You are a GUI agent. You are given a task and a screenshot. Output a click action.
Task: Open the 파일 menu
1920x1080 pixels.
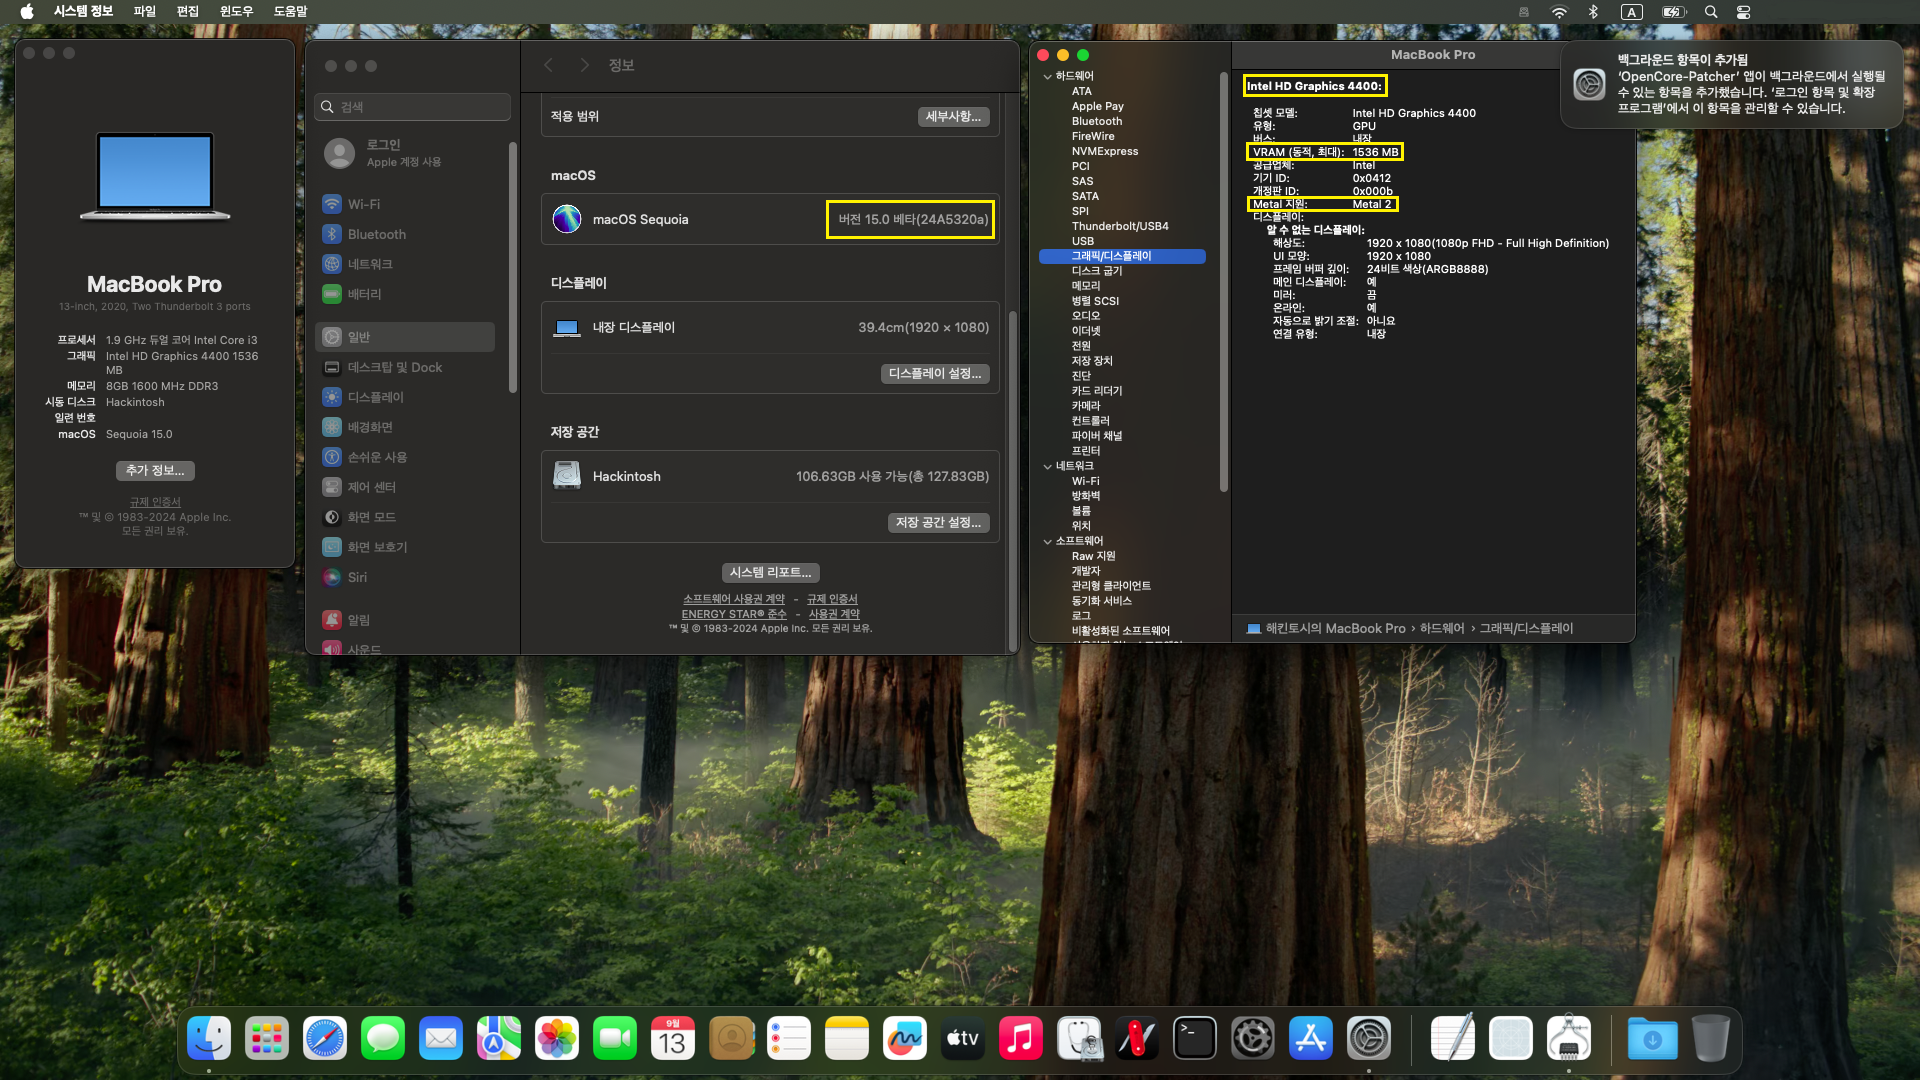point(145,12)
